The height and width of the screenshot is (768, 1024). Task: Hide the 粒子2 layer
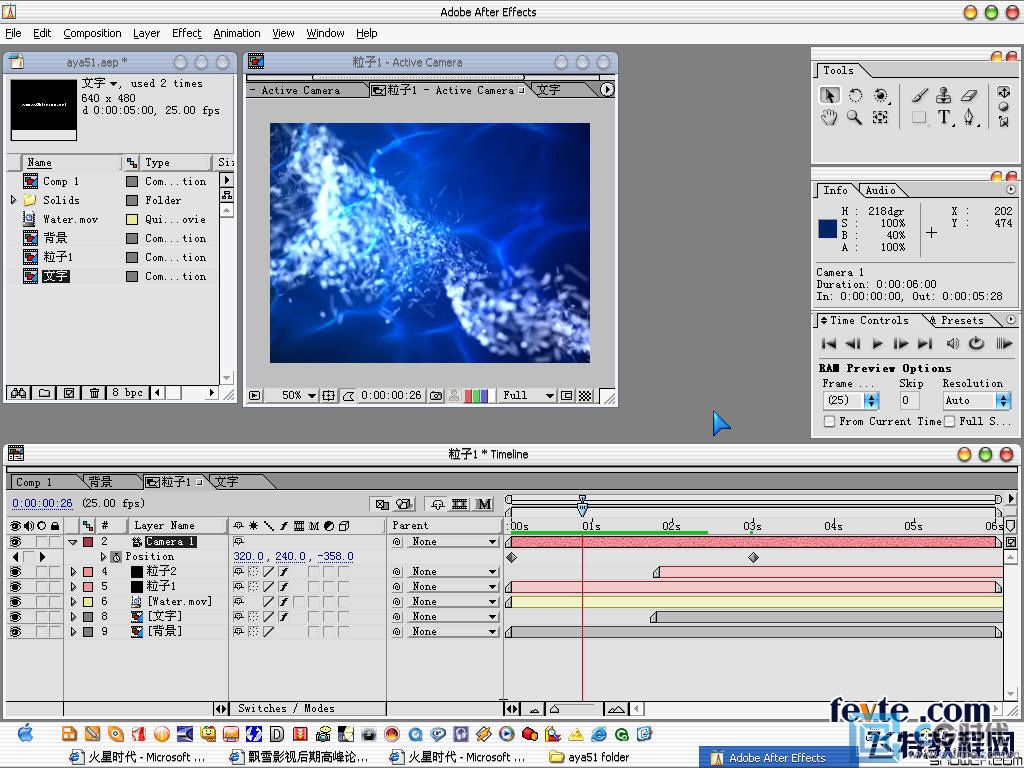click(x=15, y=571)
